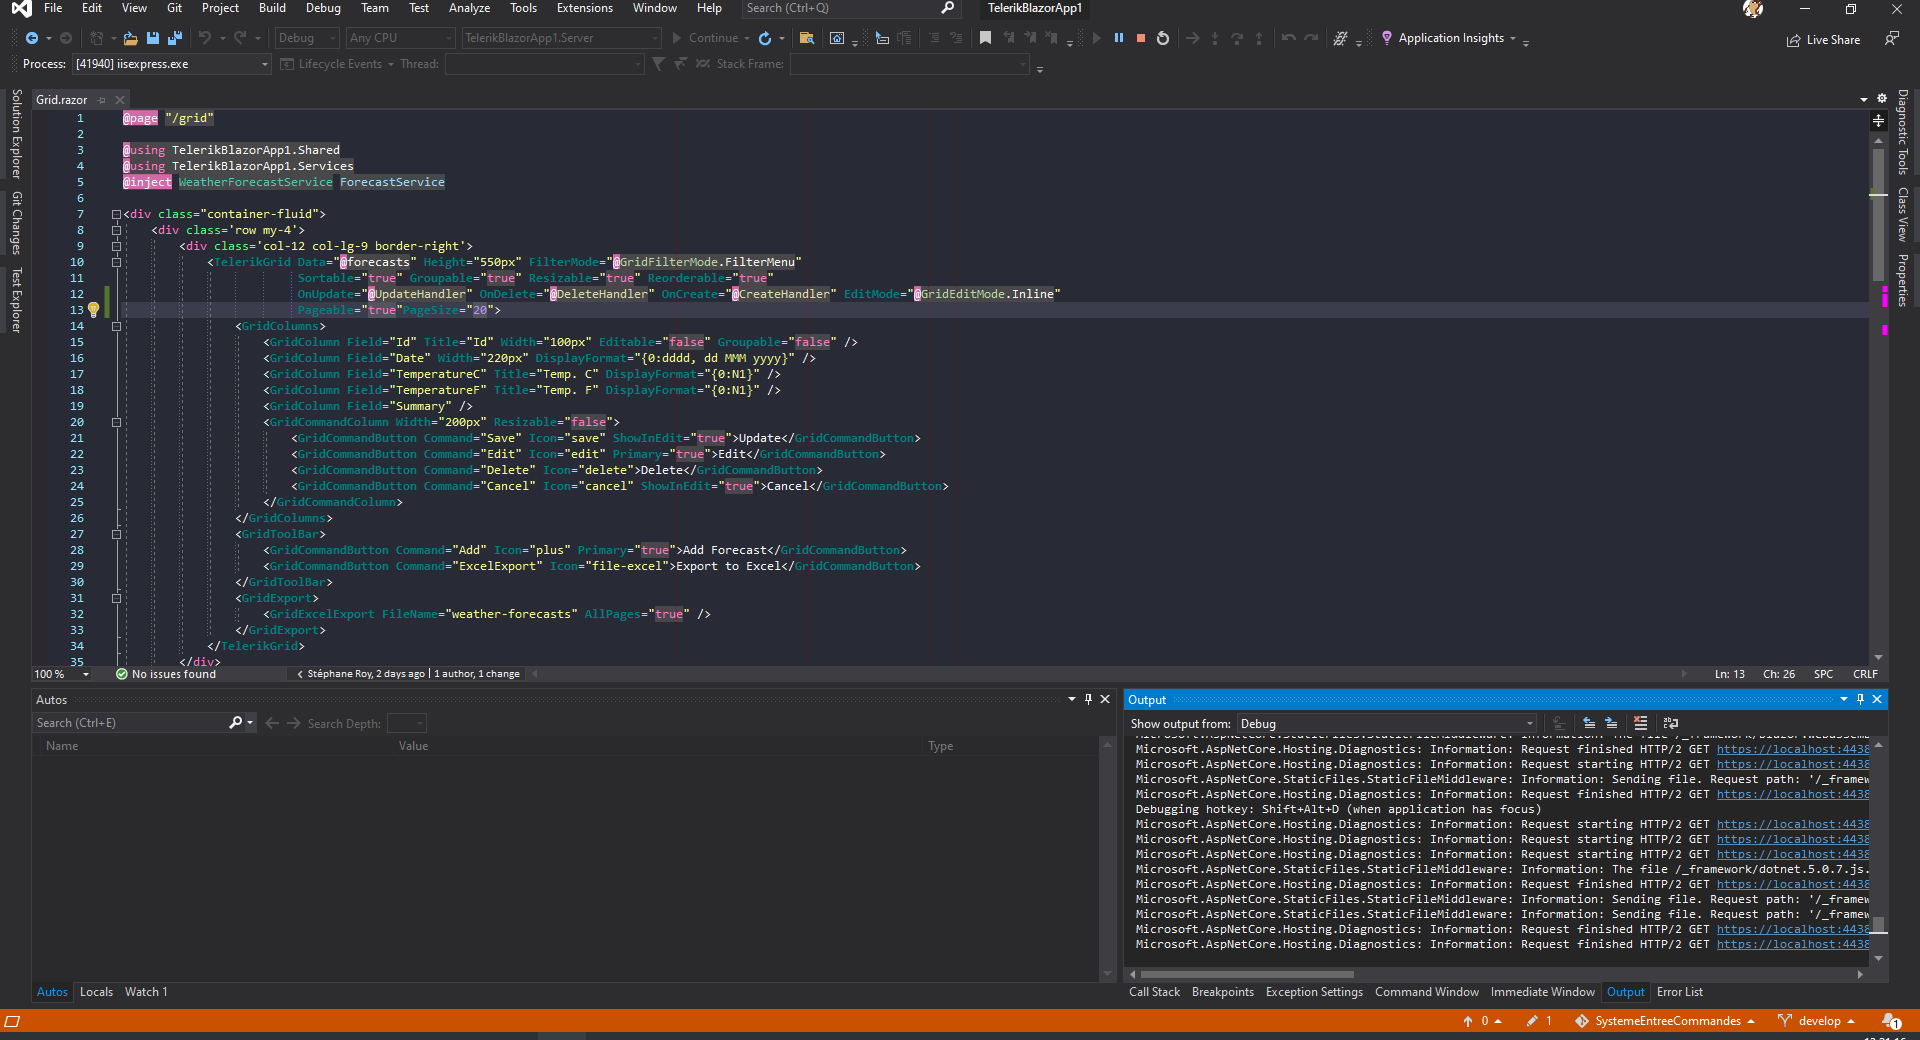
Task: Go to next message in Output
Action: point(1611,723)
